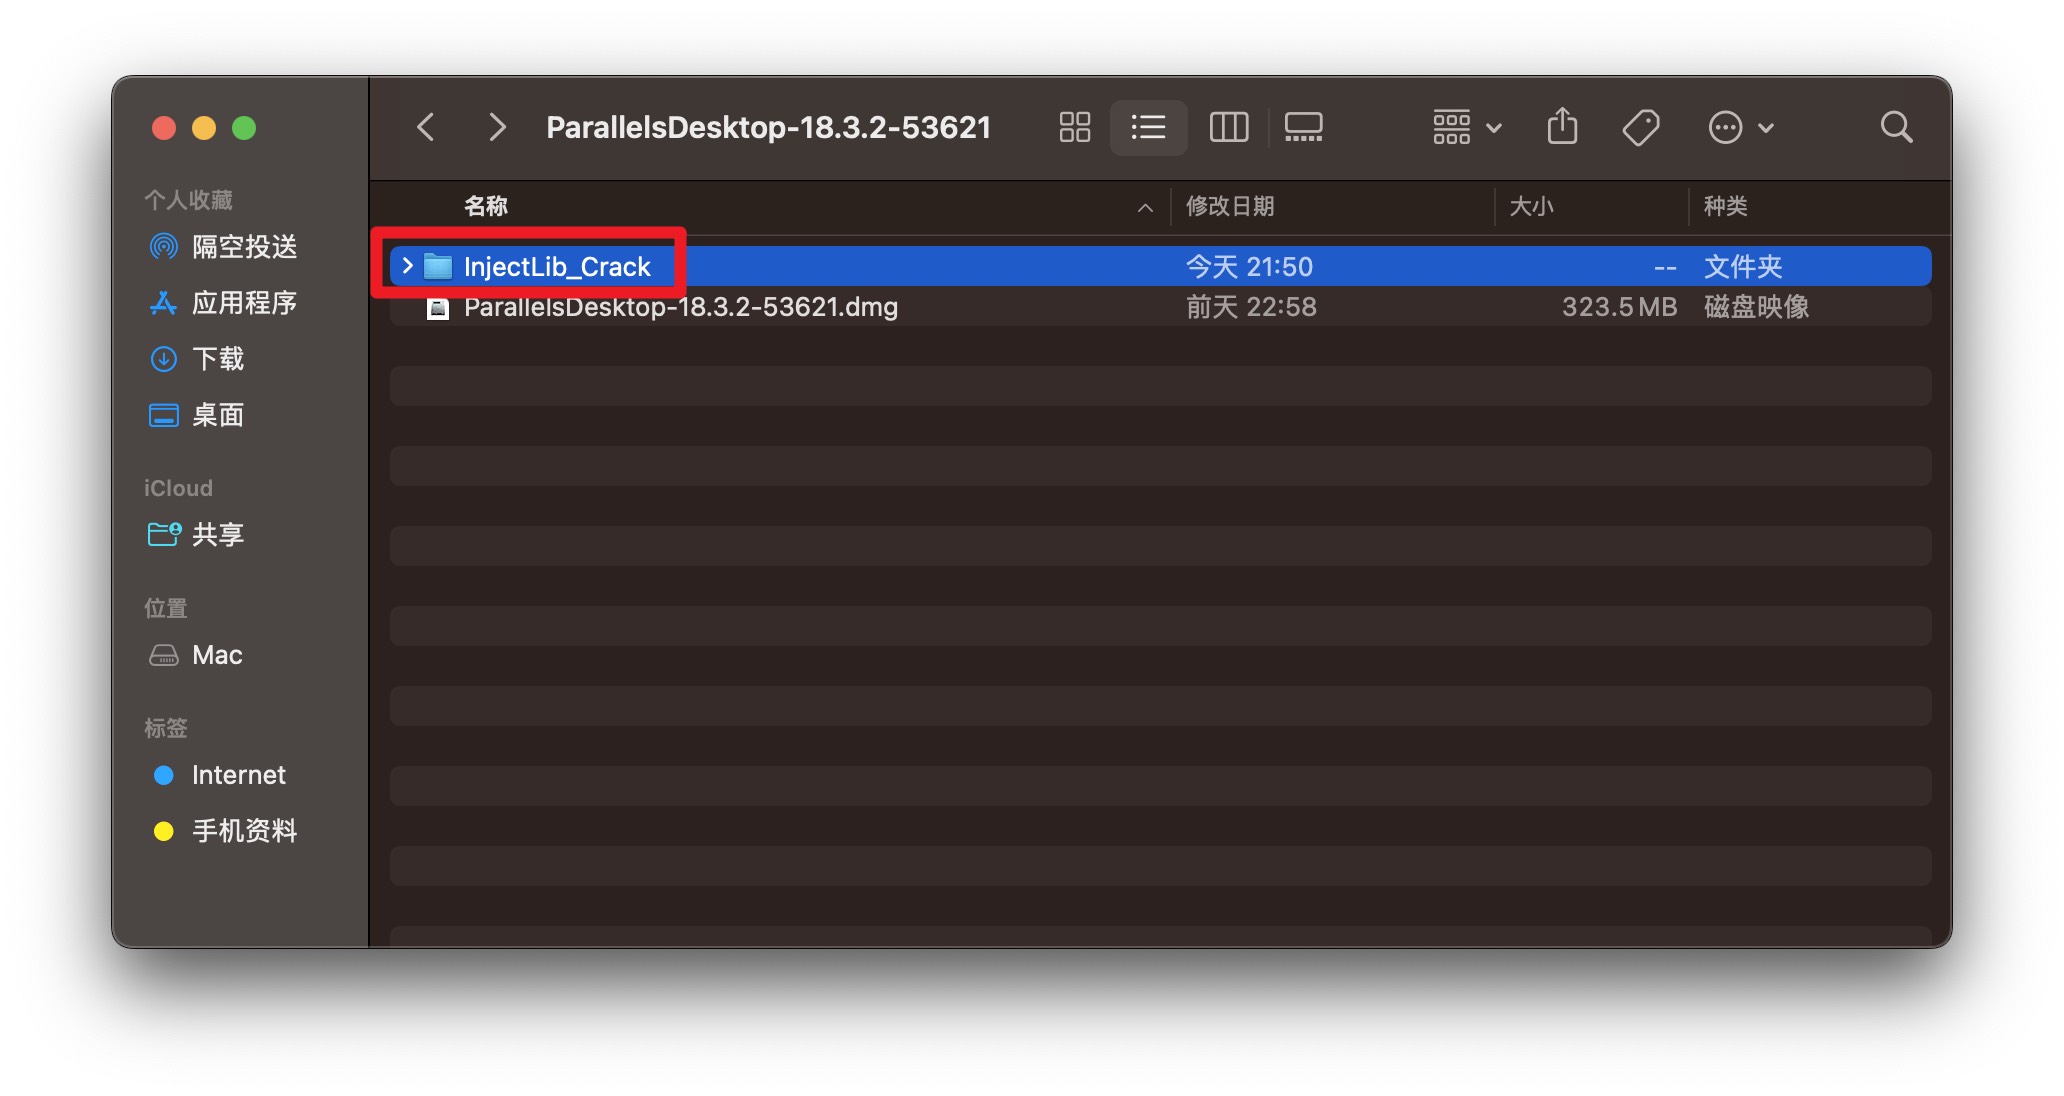Expand the InjectLib_Crack folder disclosure arrow
This screenshot has height=1096, width=2064.
(407, 266)
